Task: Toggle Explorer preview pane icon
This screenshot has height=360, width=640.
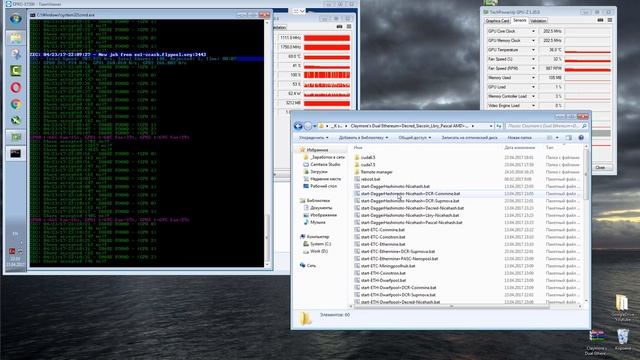Action: 569,138
